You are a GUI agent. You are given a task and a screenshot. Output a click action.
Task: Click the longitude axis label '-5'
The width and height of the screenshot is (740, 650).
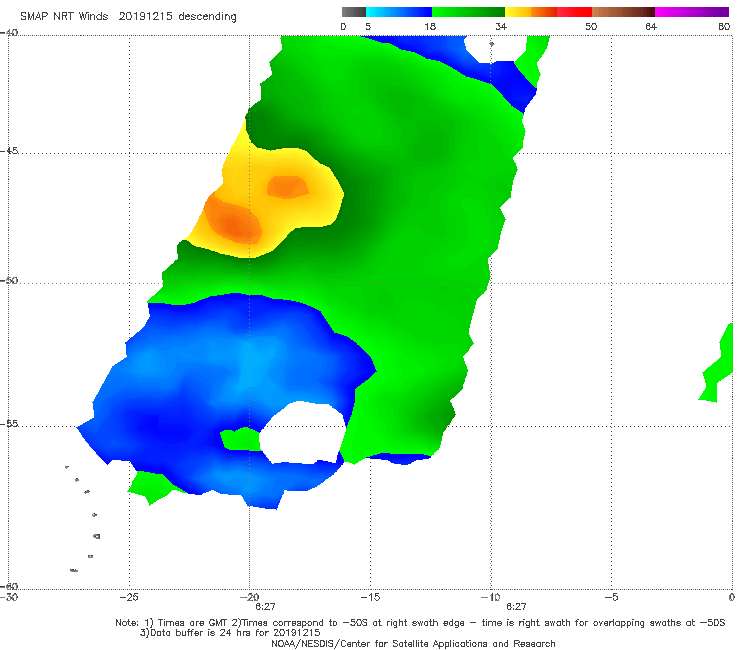(x=611, y=597)
